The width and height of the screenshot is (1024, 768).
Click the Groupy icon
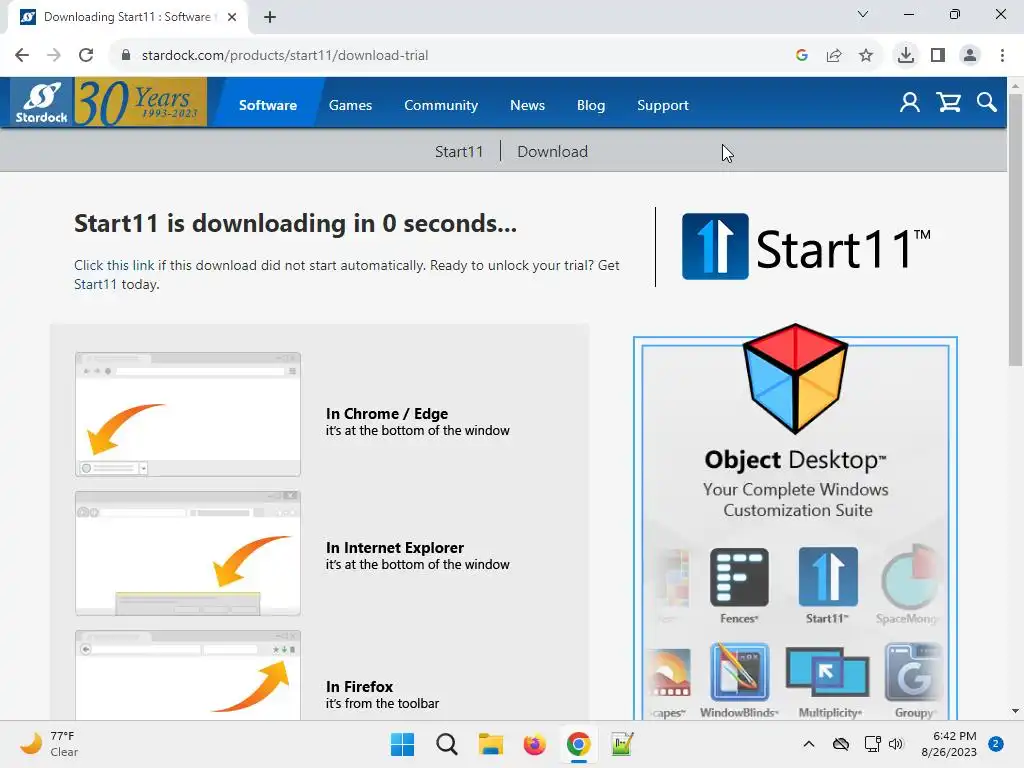(914, 672)
